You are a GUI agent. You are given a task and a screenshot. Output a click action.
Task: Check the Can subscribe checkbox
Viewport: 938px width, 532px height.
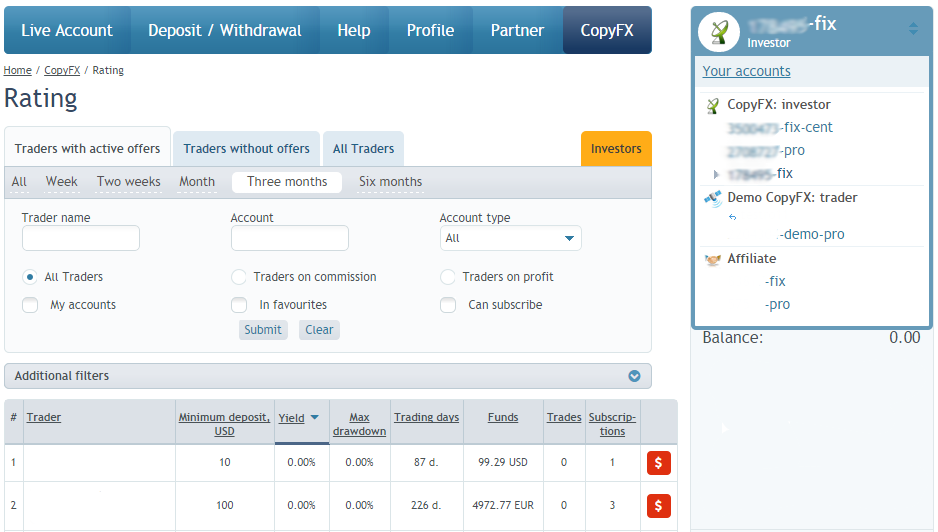click(x=447, y=305)
